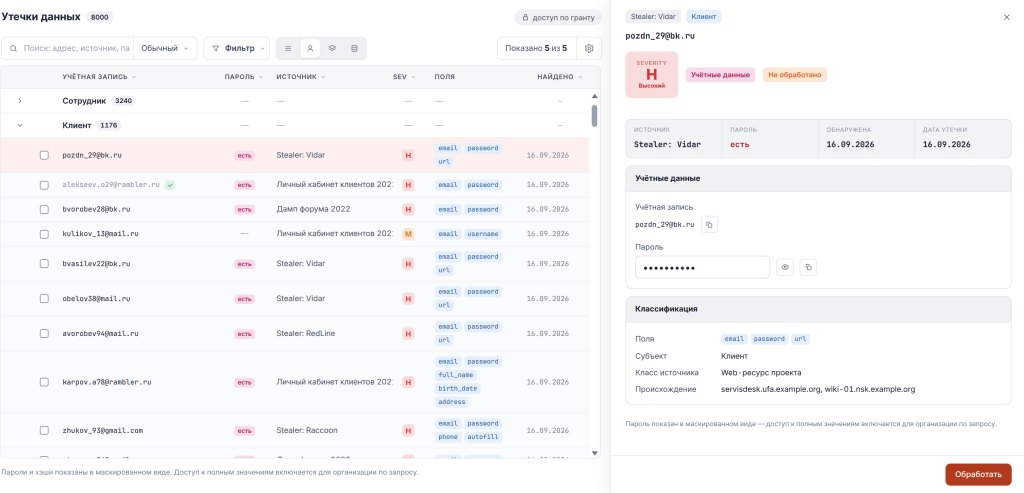1024x493 pixels.
Task: Select the layers grouping view icon
Action: [x=332, y=48]
